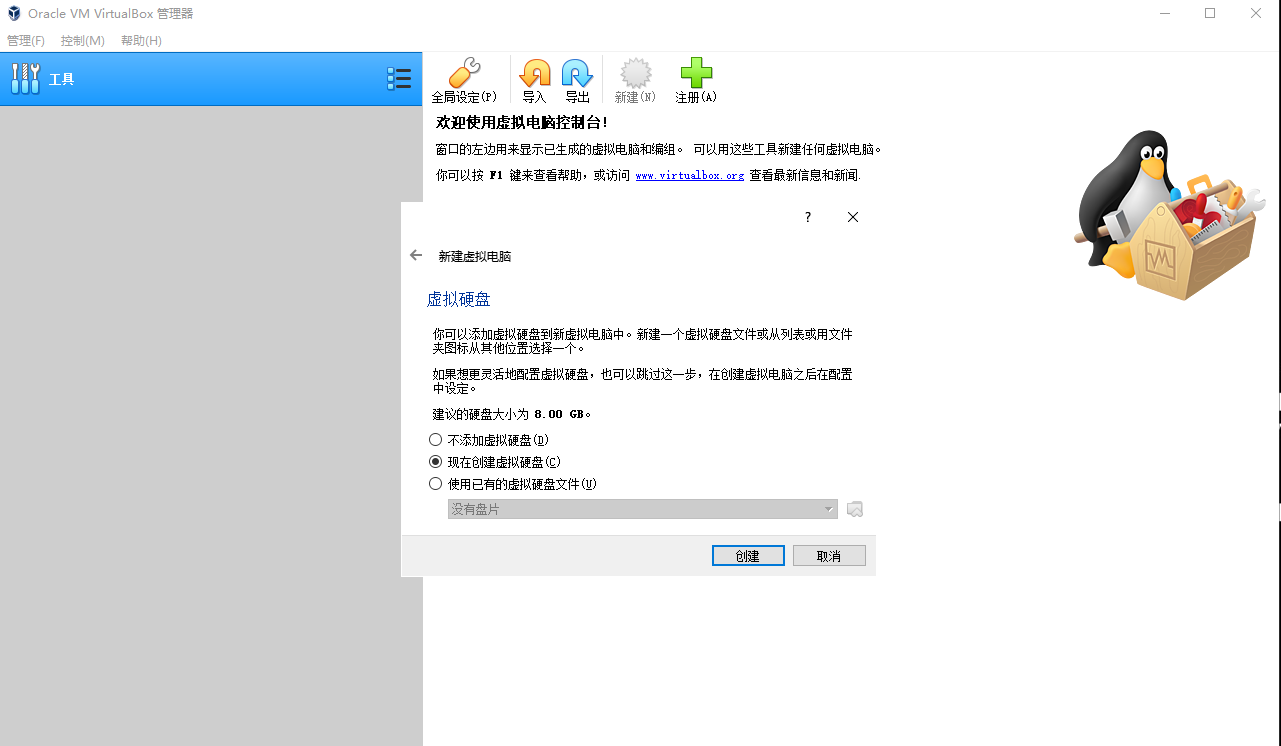This screenshot has height=746, width=1281.
Task: Click the virtual media browser folder icon
Action: [x=854, y=508]
